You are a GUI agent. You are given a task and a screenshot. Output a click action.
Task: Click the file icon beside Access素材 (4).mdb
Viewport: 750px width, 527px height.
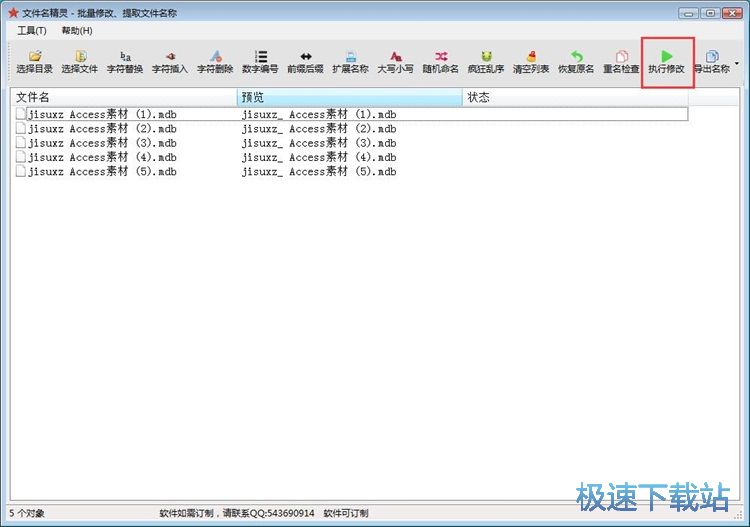(21, 157)
